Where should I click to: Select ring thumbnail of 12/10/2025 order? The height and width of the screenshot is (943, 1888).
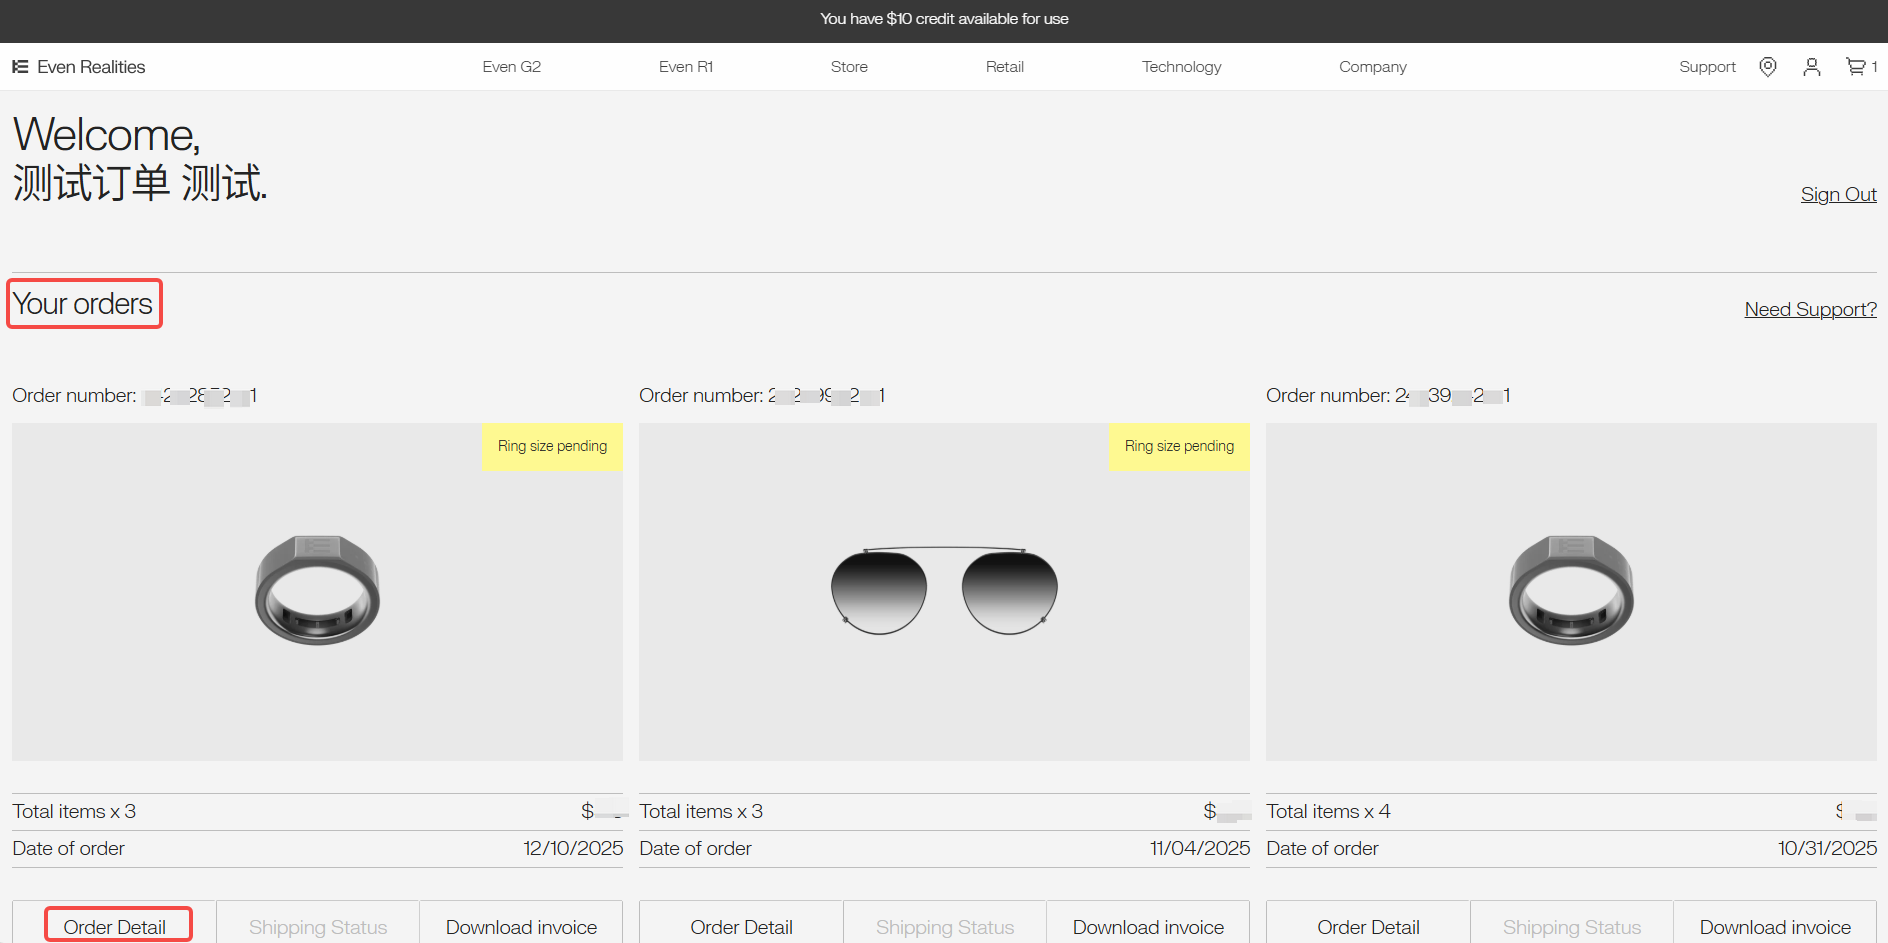point(317,591)
